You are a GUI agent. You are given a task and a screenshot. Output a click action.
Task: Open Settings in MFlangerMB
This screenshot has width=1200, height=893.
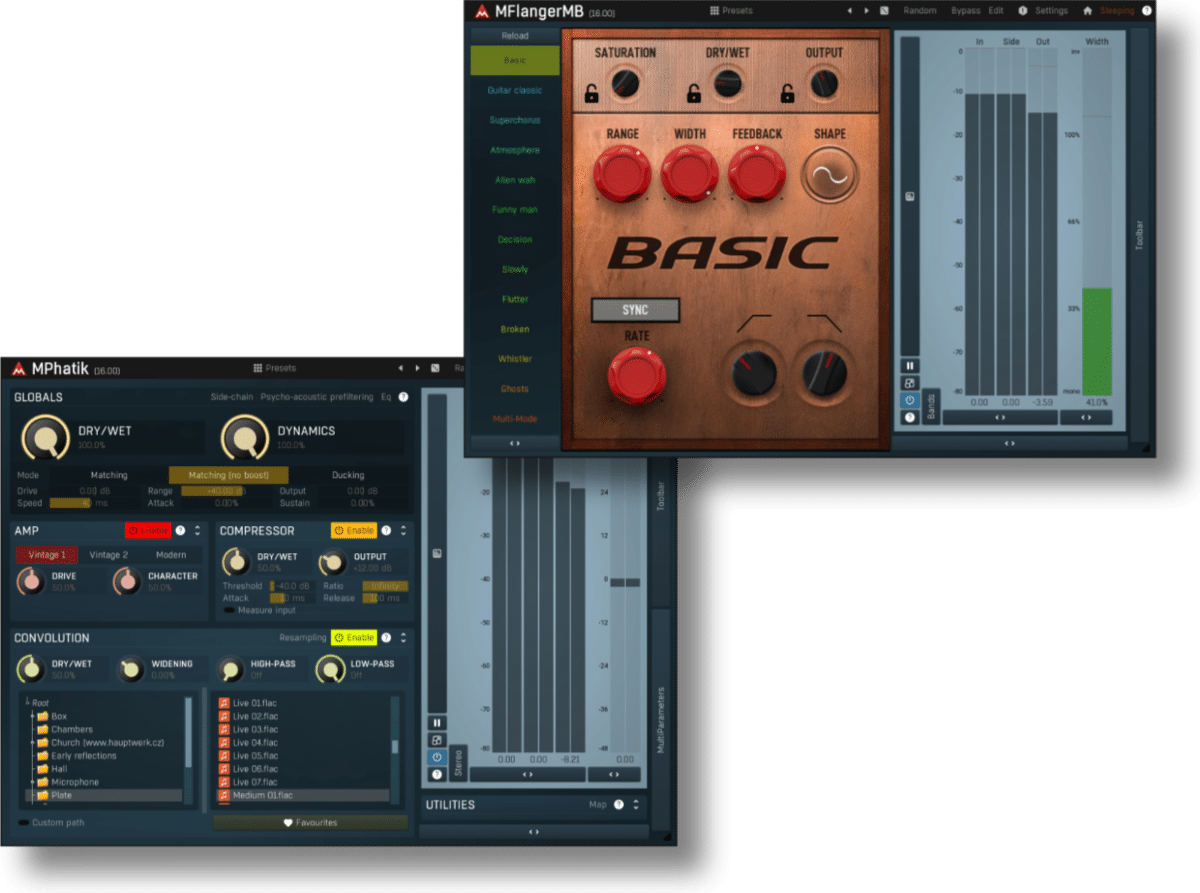point(1051,11)
